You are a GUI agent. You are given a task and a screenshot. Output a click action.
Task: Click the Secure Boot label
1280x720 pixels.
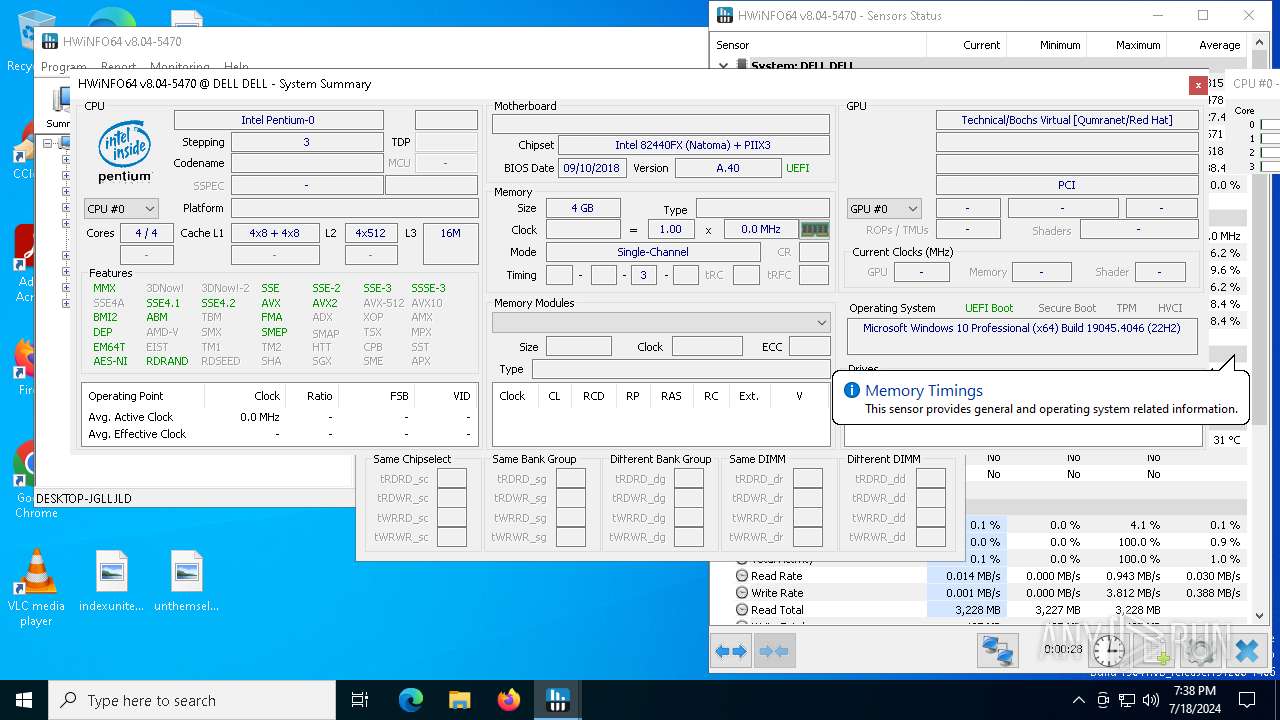(x=1067, y=308)
